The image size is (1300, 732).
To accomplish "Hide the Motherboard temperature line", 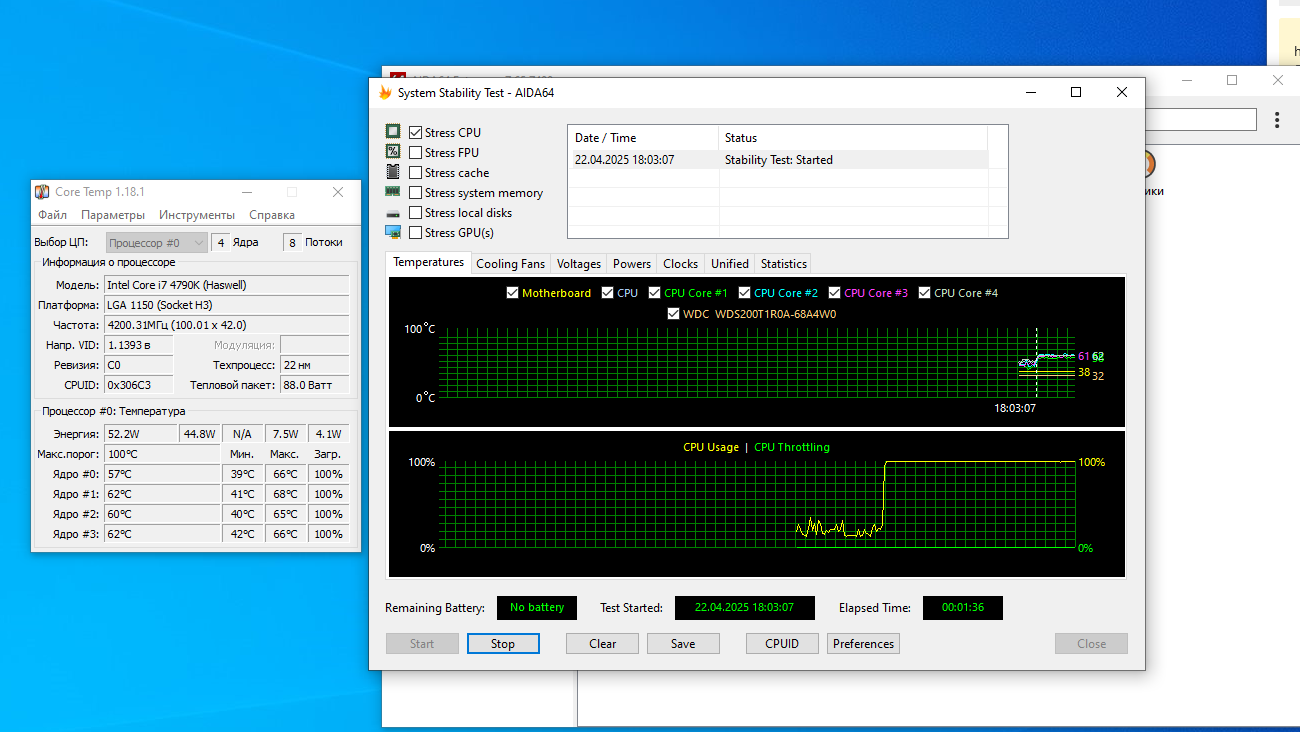I will 513,293.
